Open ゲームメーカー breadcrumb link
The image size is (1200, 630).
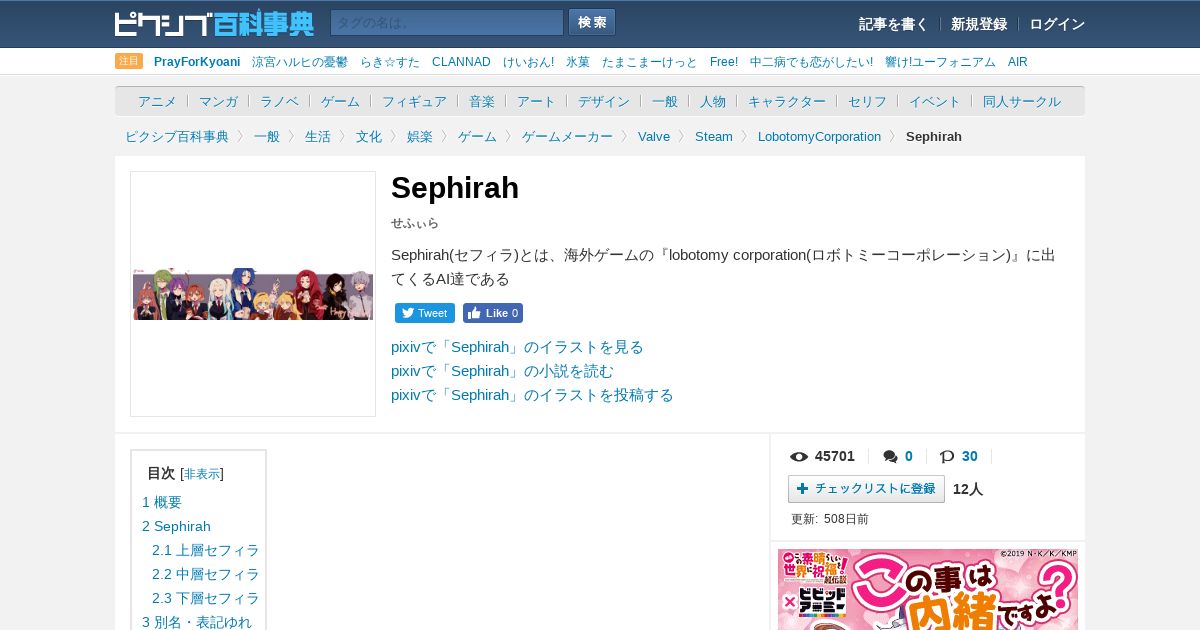tap(567, 136)
